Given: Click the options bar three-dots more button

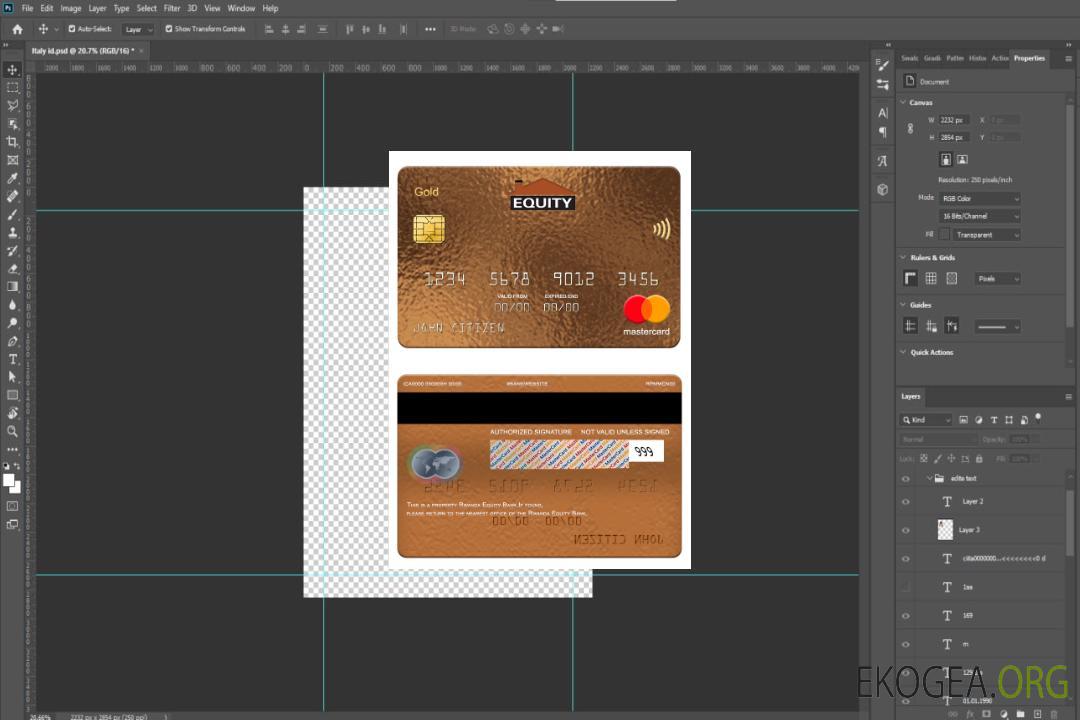Looking at the screenshot, I should click(430, 29).
